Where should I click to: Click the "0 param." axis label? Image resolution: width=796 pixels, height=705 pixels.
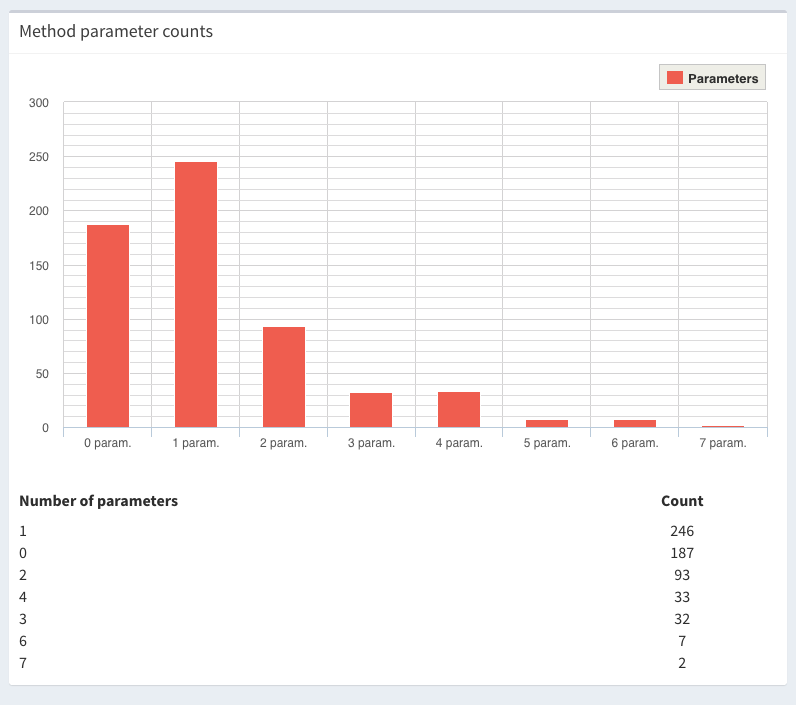108,443
